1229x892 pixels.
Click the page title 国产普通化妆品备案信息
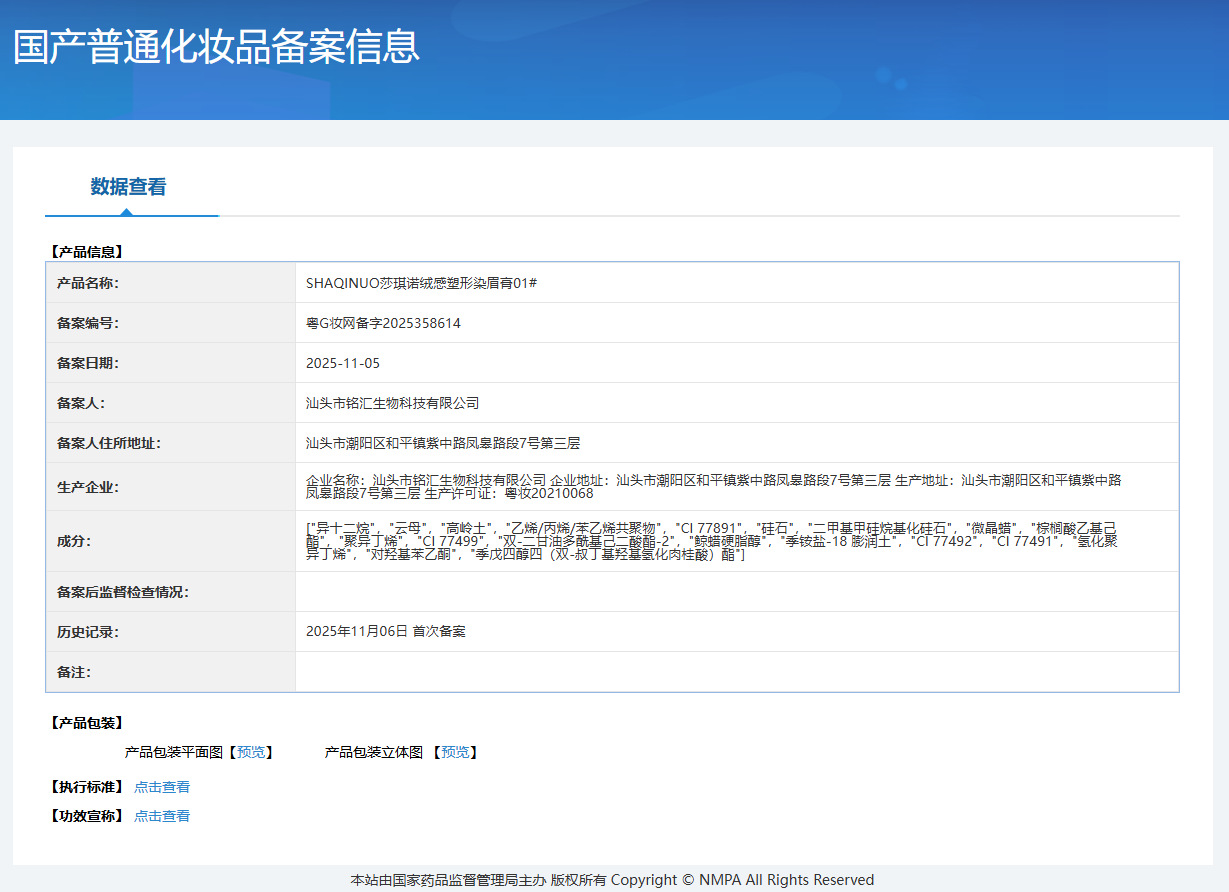coord(216,47)
